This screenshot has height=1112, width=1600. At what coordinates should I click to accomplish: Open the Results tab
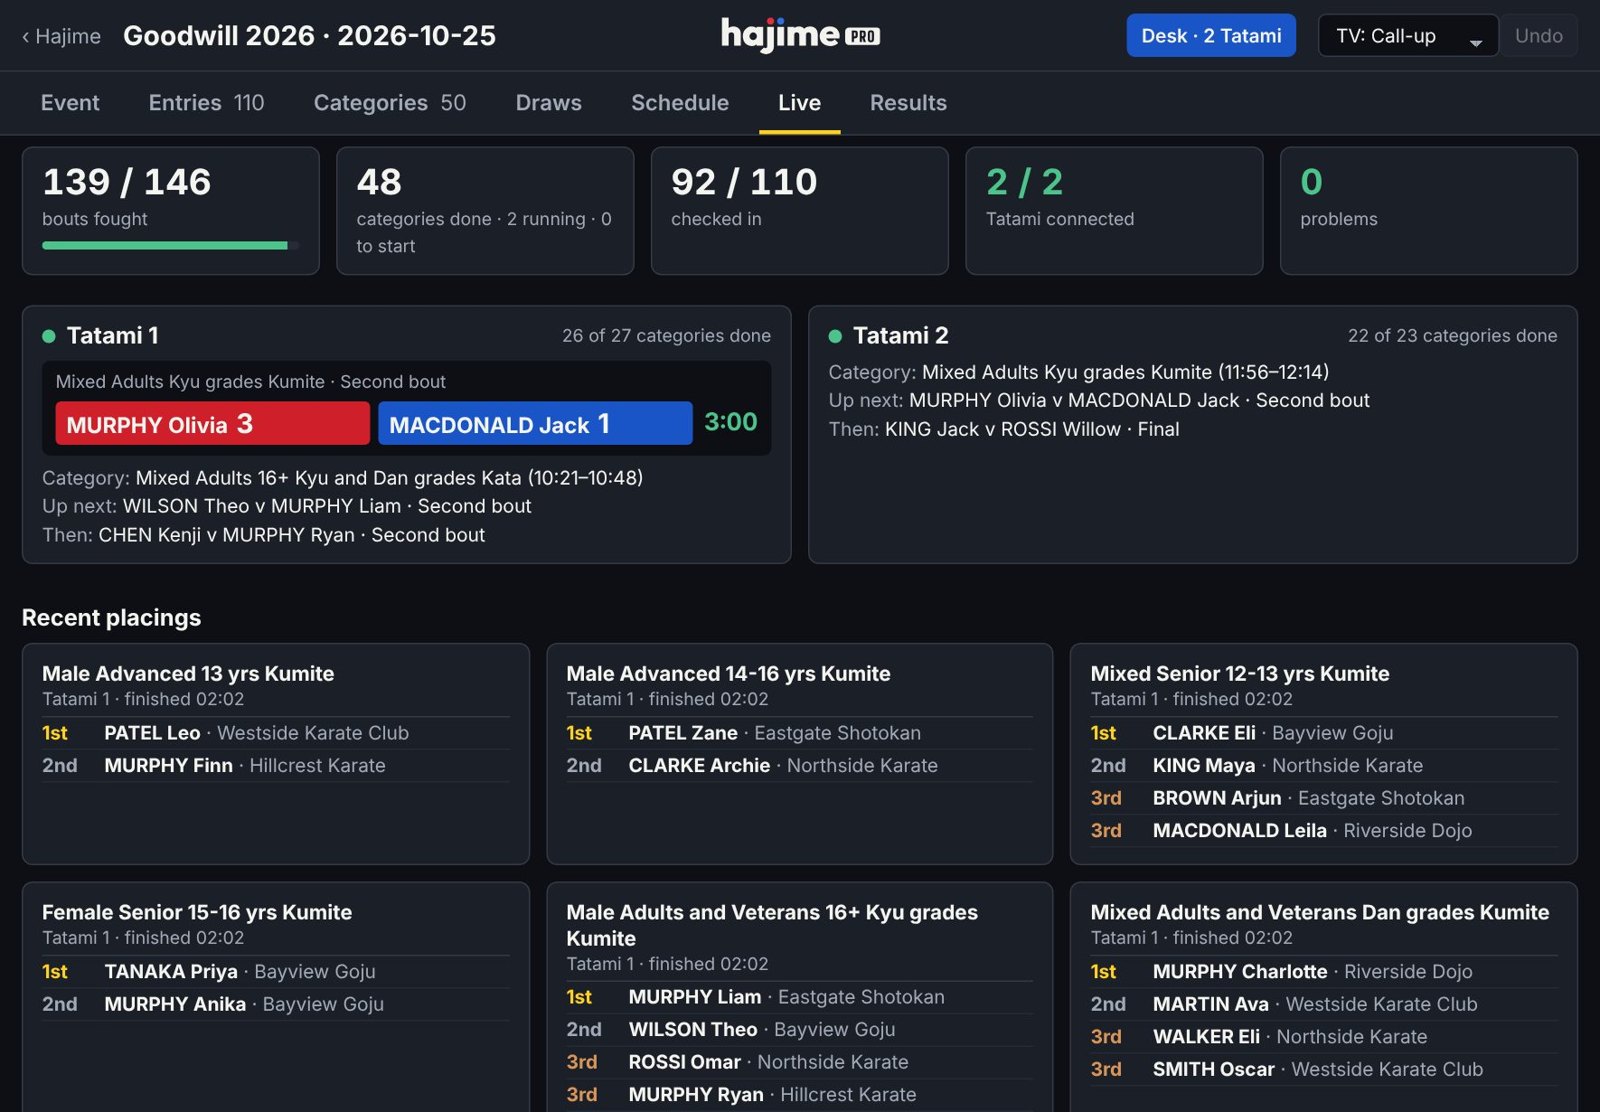(908, 103)
